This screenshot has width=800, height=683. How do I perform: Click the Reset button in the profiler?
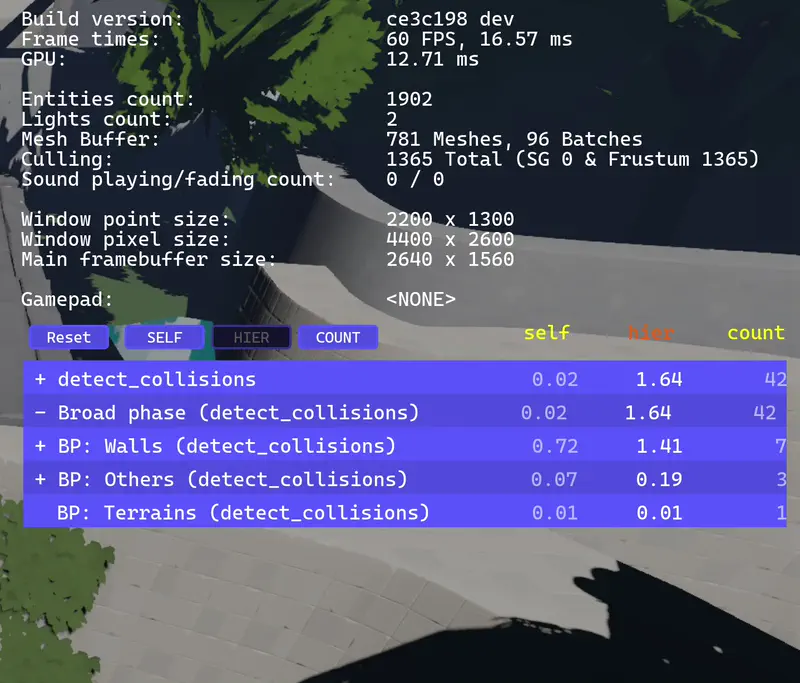pos(68,338)
